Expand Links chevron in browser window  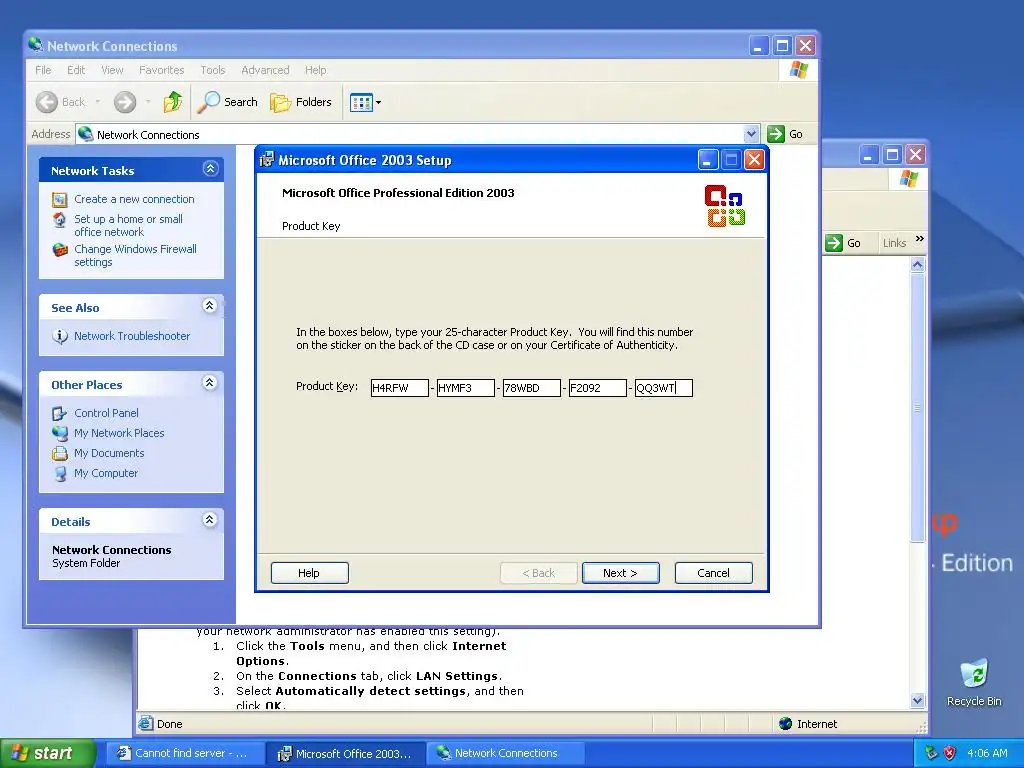920,239
